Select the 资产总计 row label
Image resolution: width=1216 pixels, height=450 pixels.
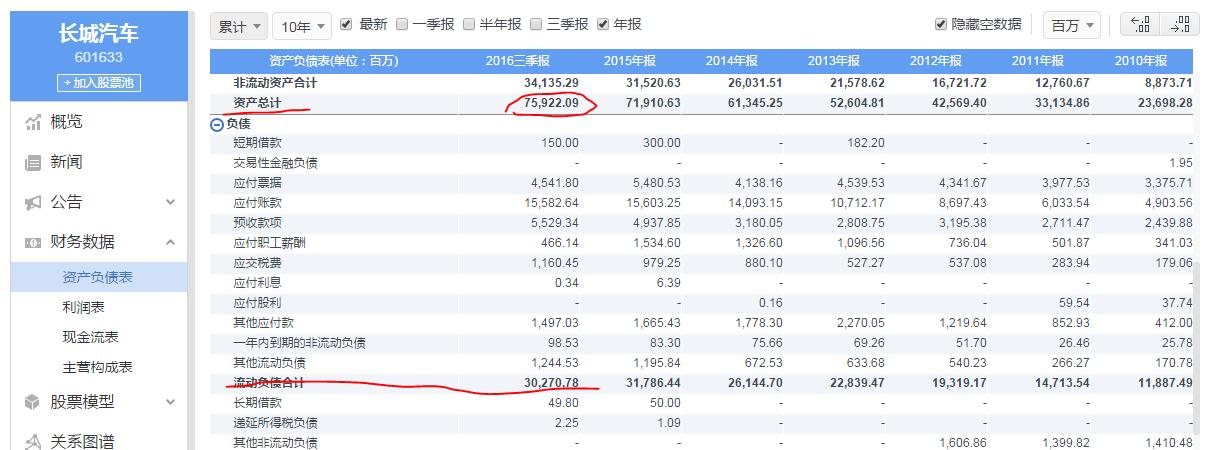[257, 102]
